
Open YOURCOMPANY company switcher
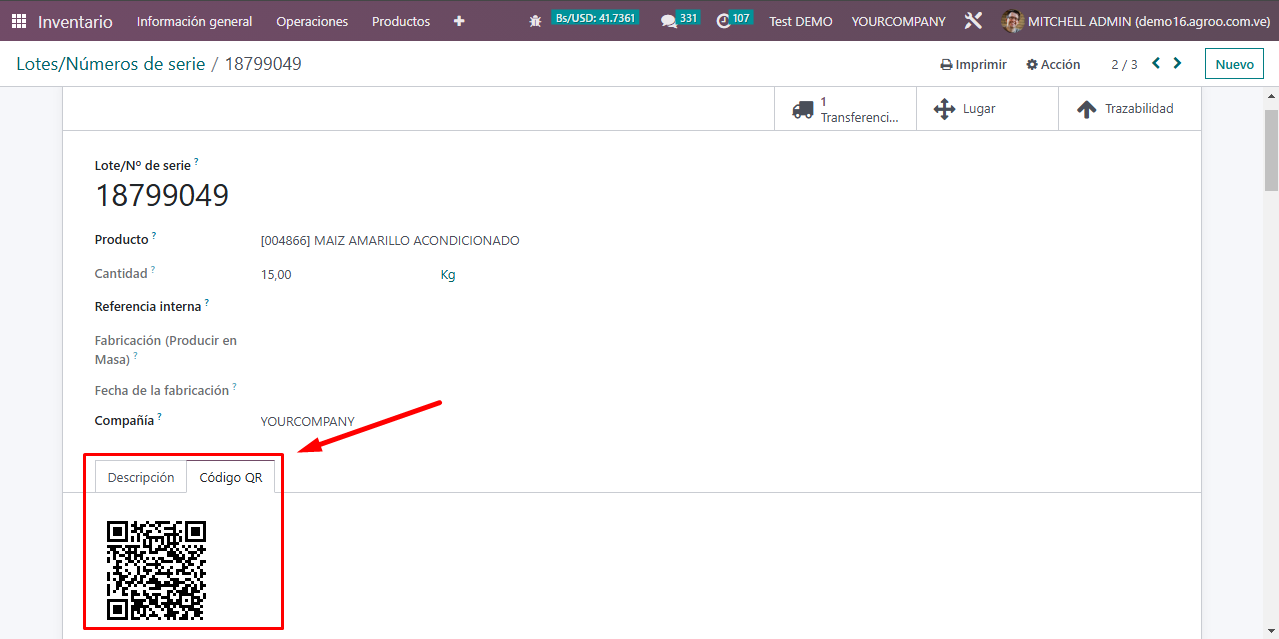tap(898, 21)
